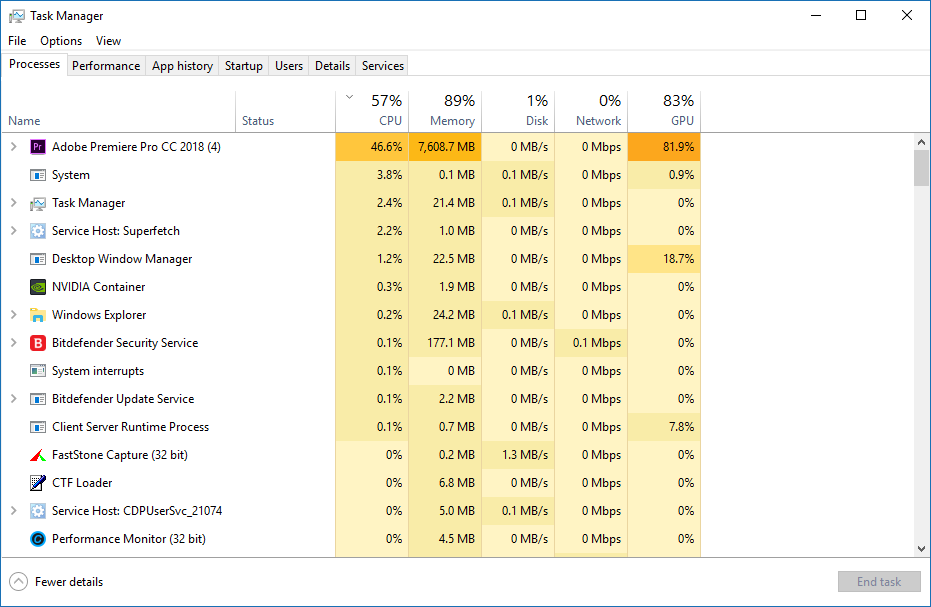This screenshot has height=607, width=931.
Task: Click the Desktop Window Manager icon
Action: click(37, 259)
